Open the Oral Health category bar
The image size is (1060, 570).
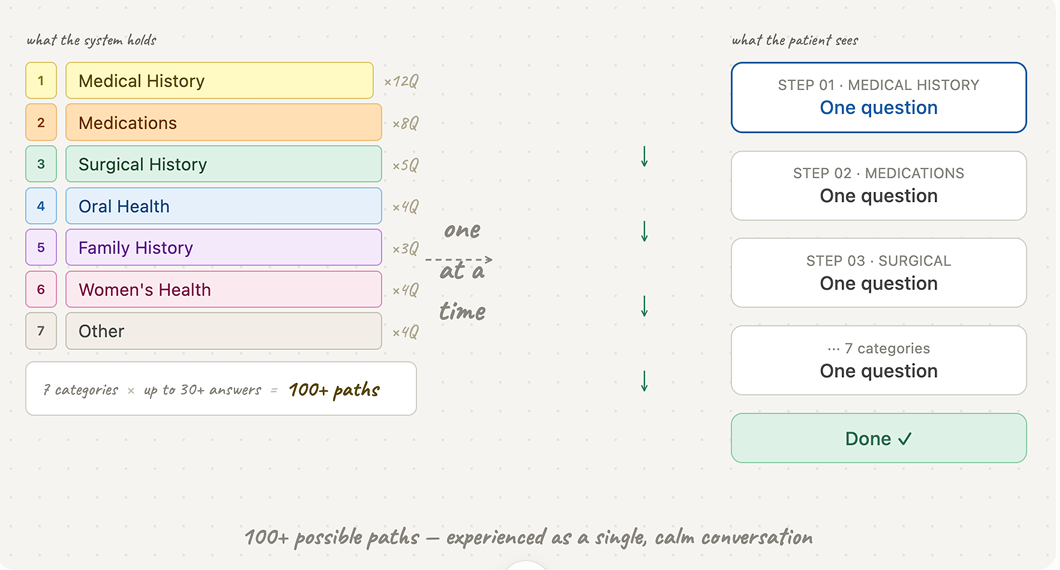(x=224, y=206)
